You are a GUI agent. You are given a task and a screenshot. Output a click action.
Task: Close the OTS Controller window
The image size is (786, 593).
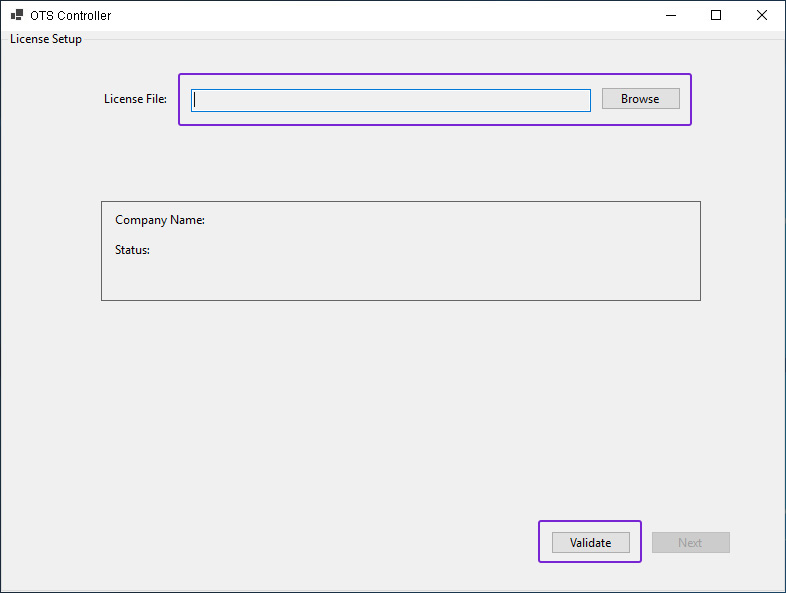(762, 15)
